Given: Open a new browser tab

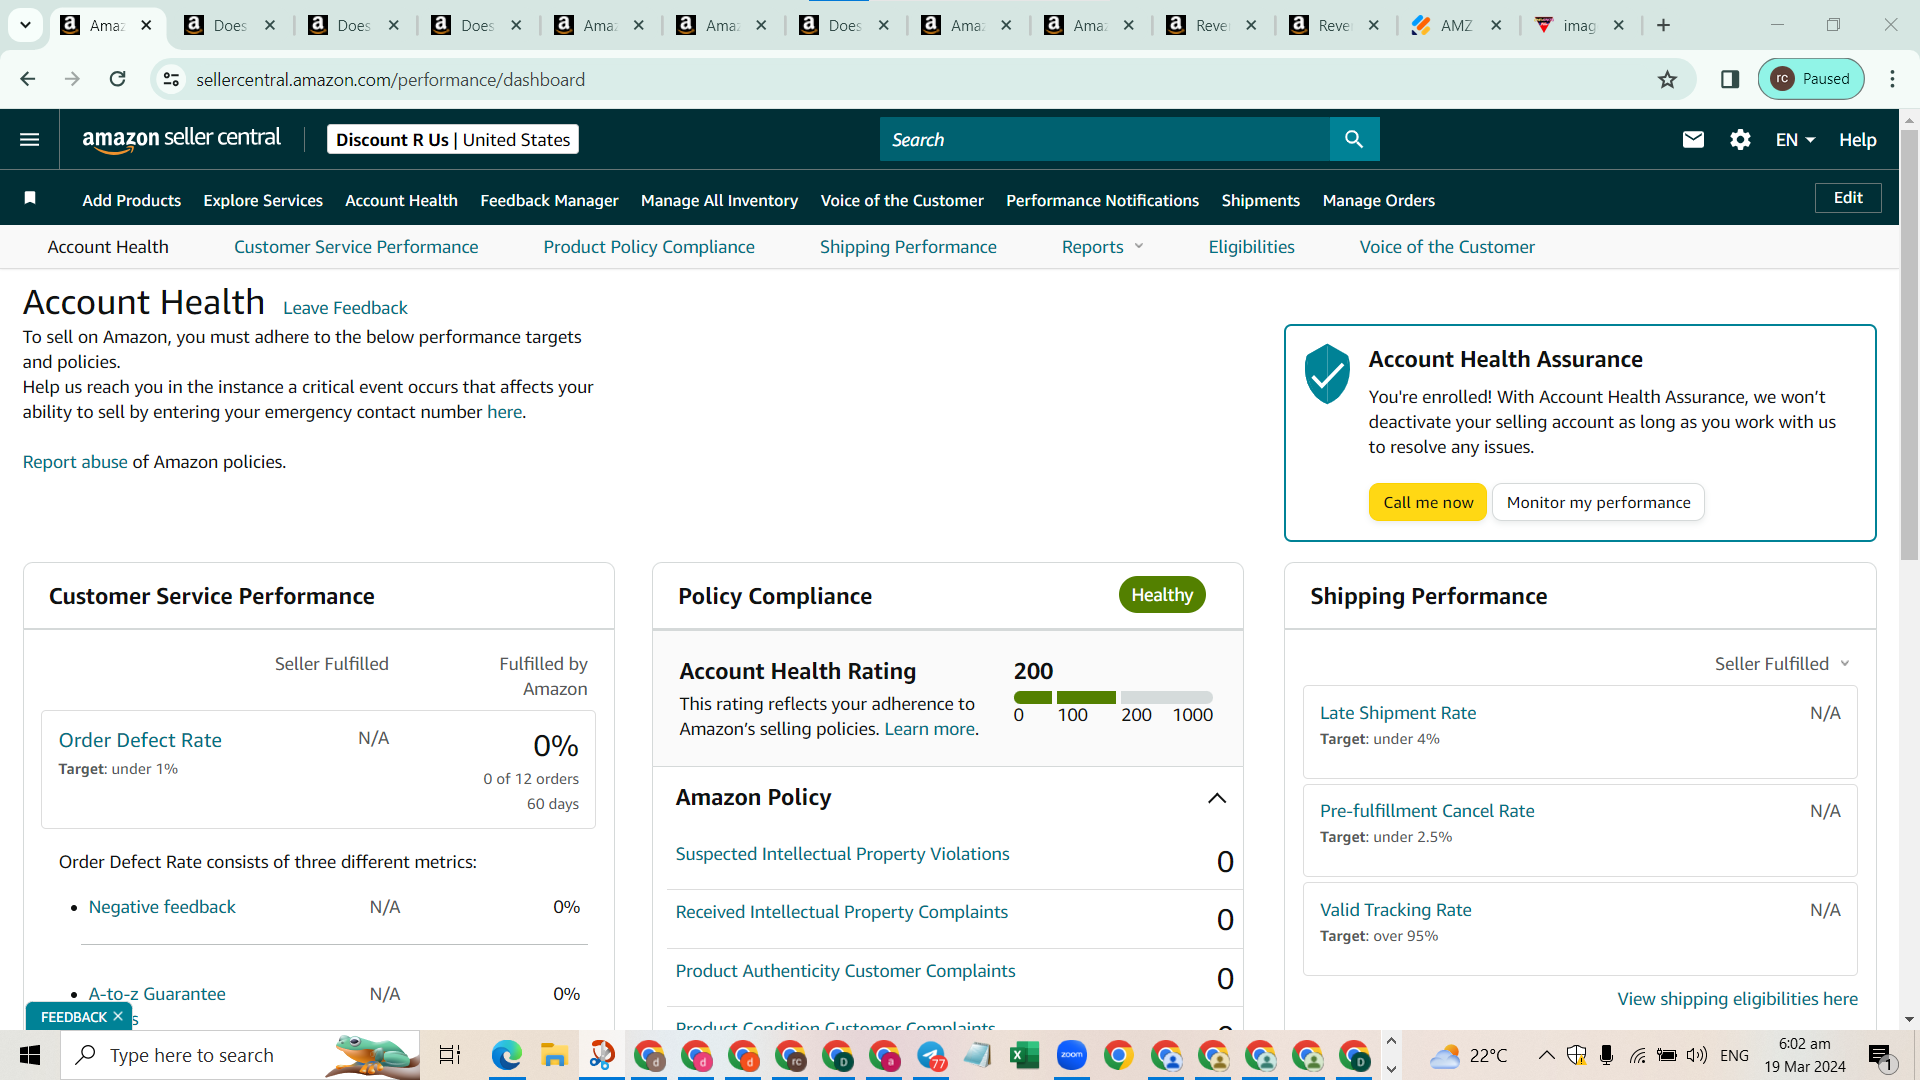Looking at the screenshot, I should 1664,25.
